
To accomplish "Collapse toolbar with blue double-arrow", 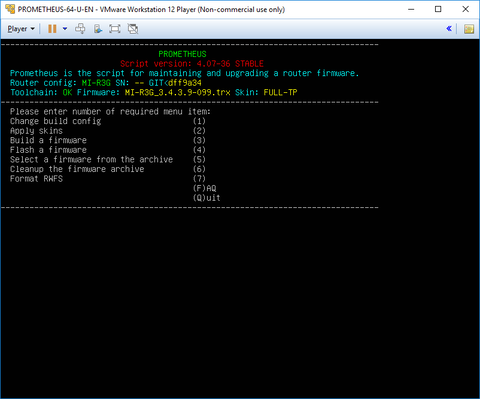I will (449, 29).
